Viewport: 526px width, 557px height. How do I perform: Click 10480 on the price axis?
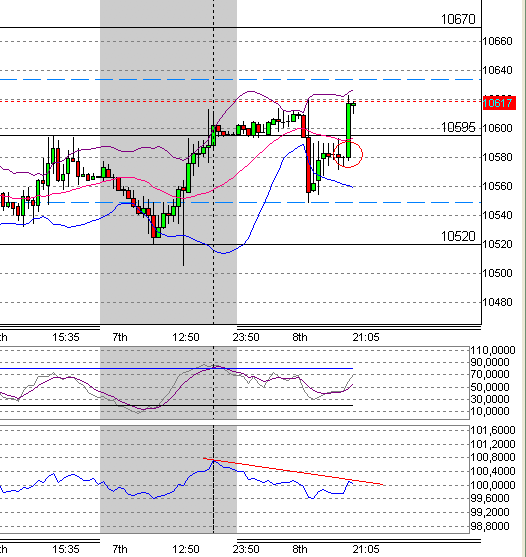point(497,302)
